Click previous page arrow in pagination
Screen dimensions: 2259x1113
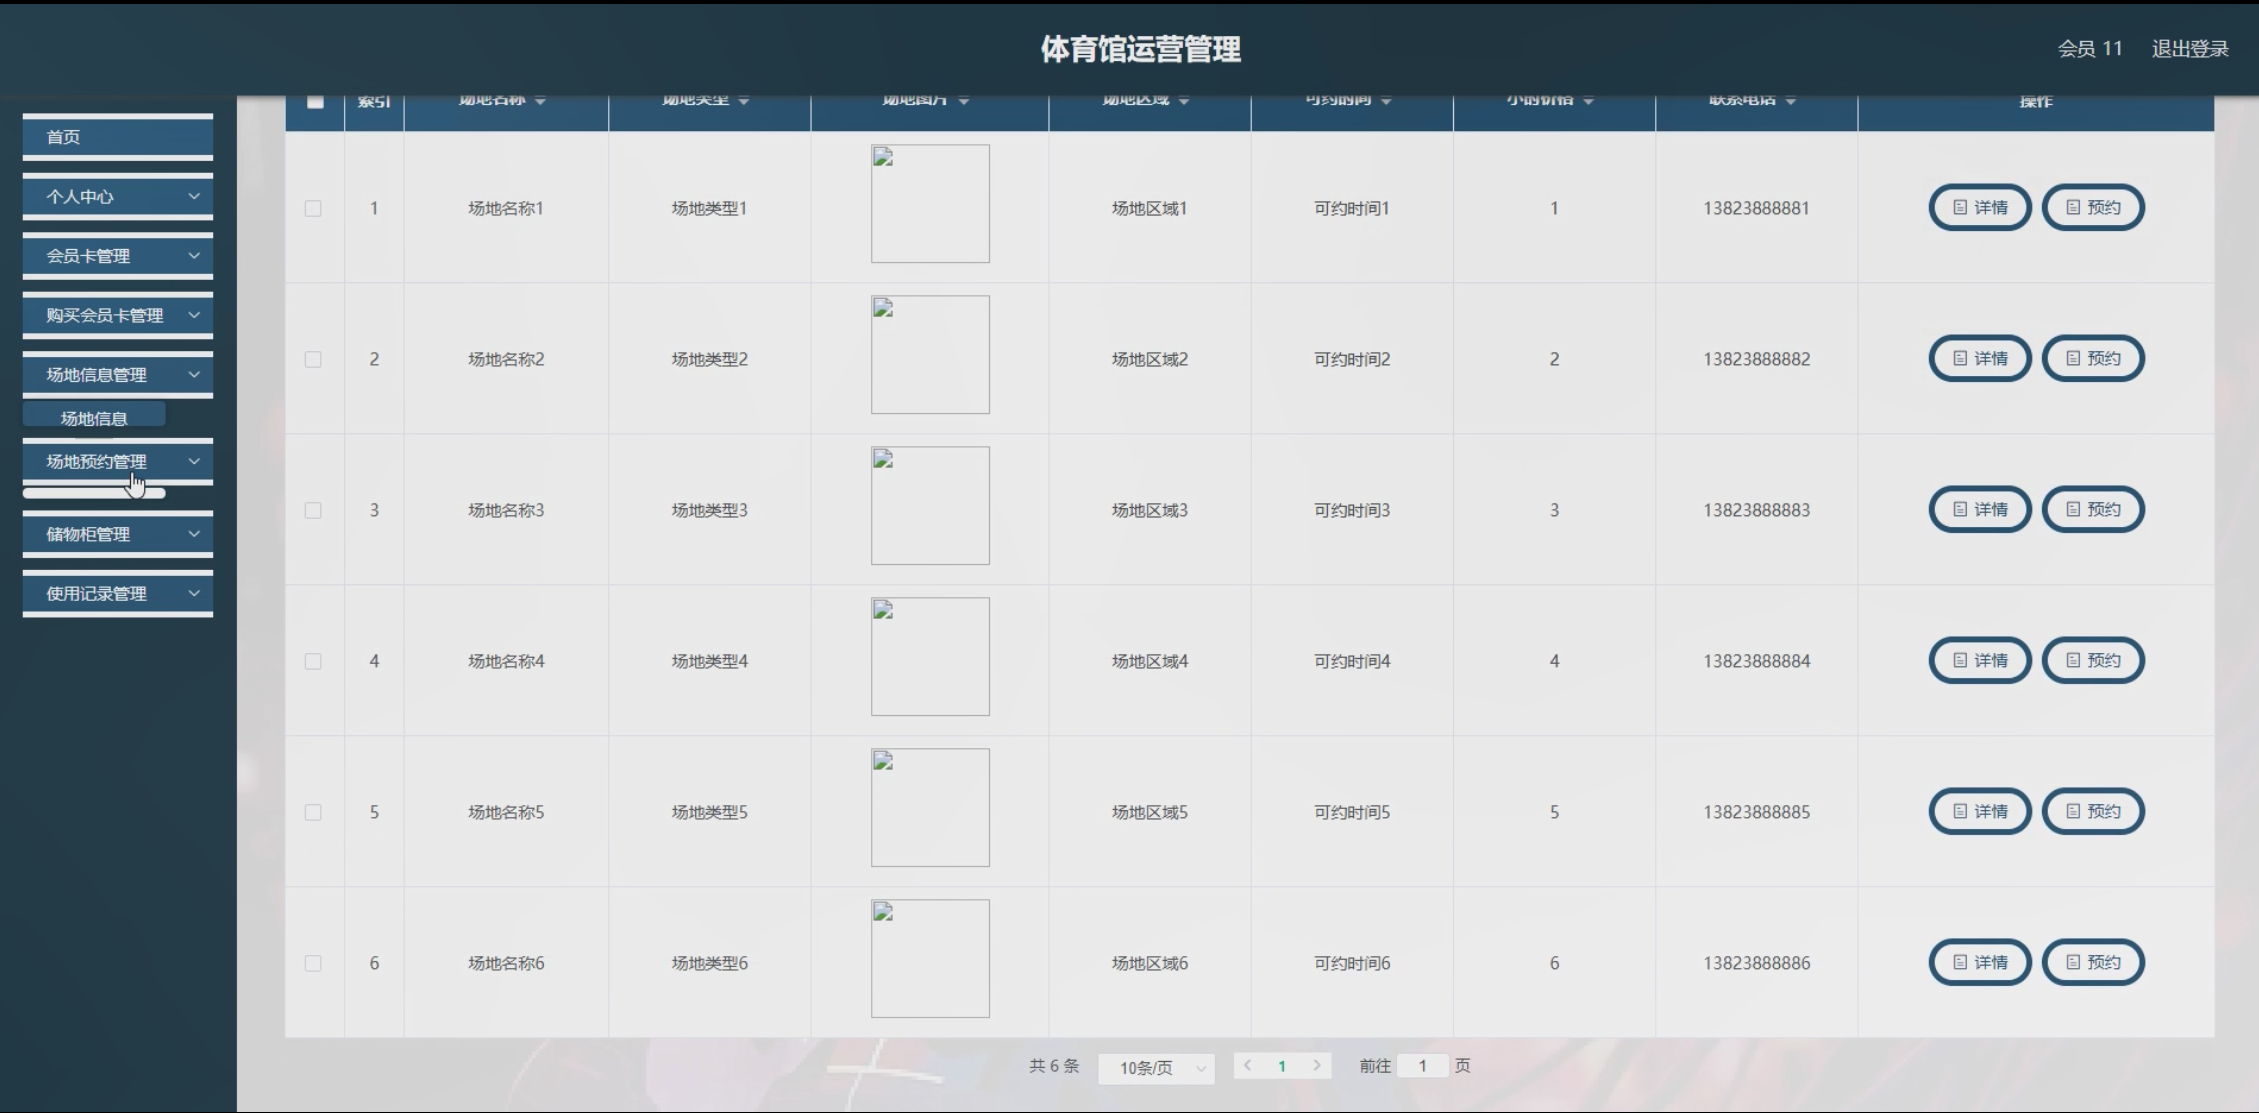click(1247, 1066)
